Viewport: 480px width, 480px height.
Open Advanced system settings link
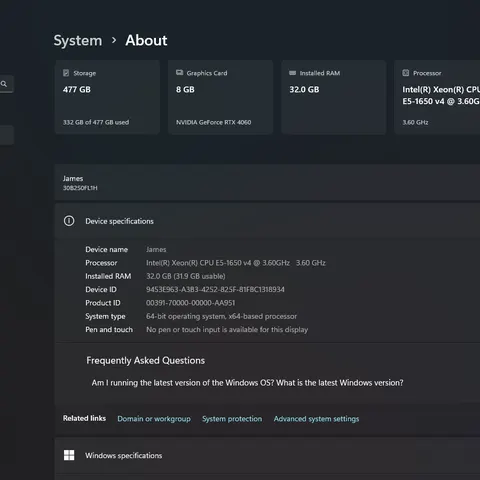tap(316, 419)
